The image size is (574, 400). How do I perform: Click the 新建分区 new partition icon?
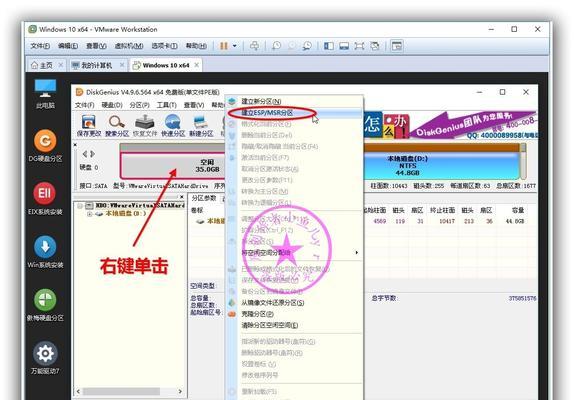201,126
